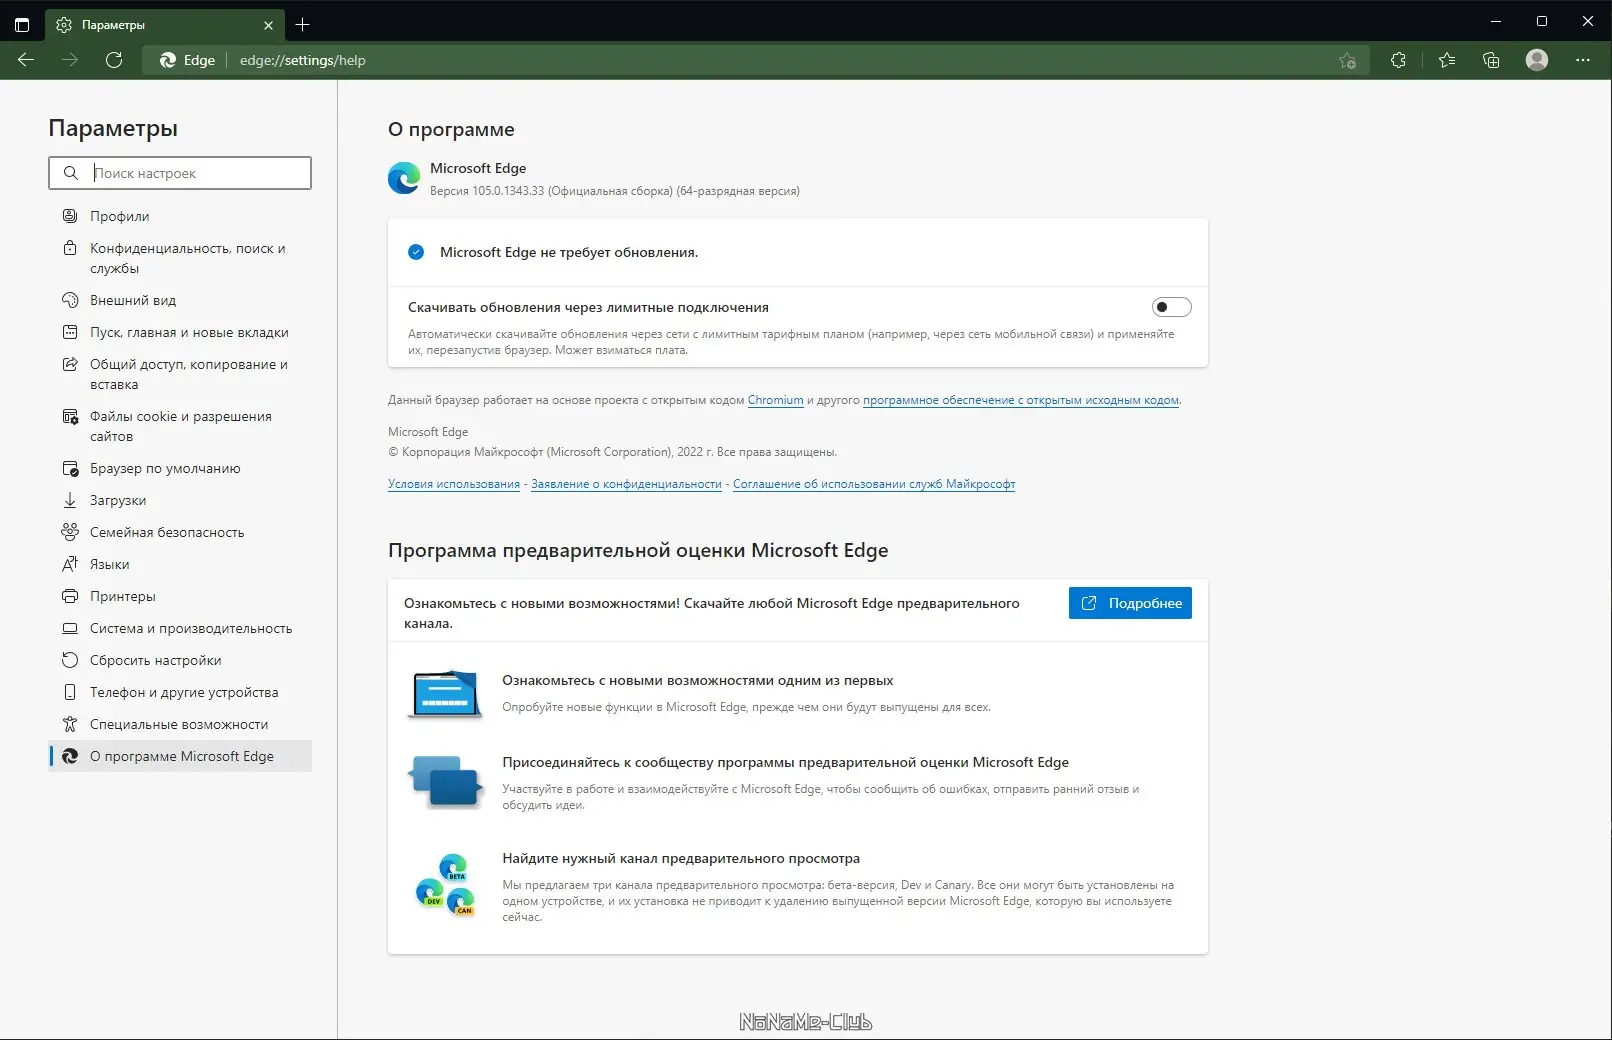
Task: Open the user profile avatar
Action: [1537, 60]
